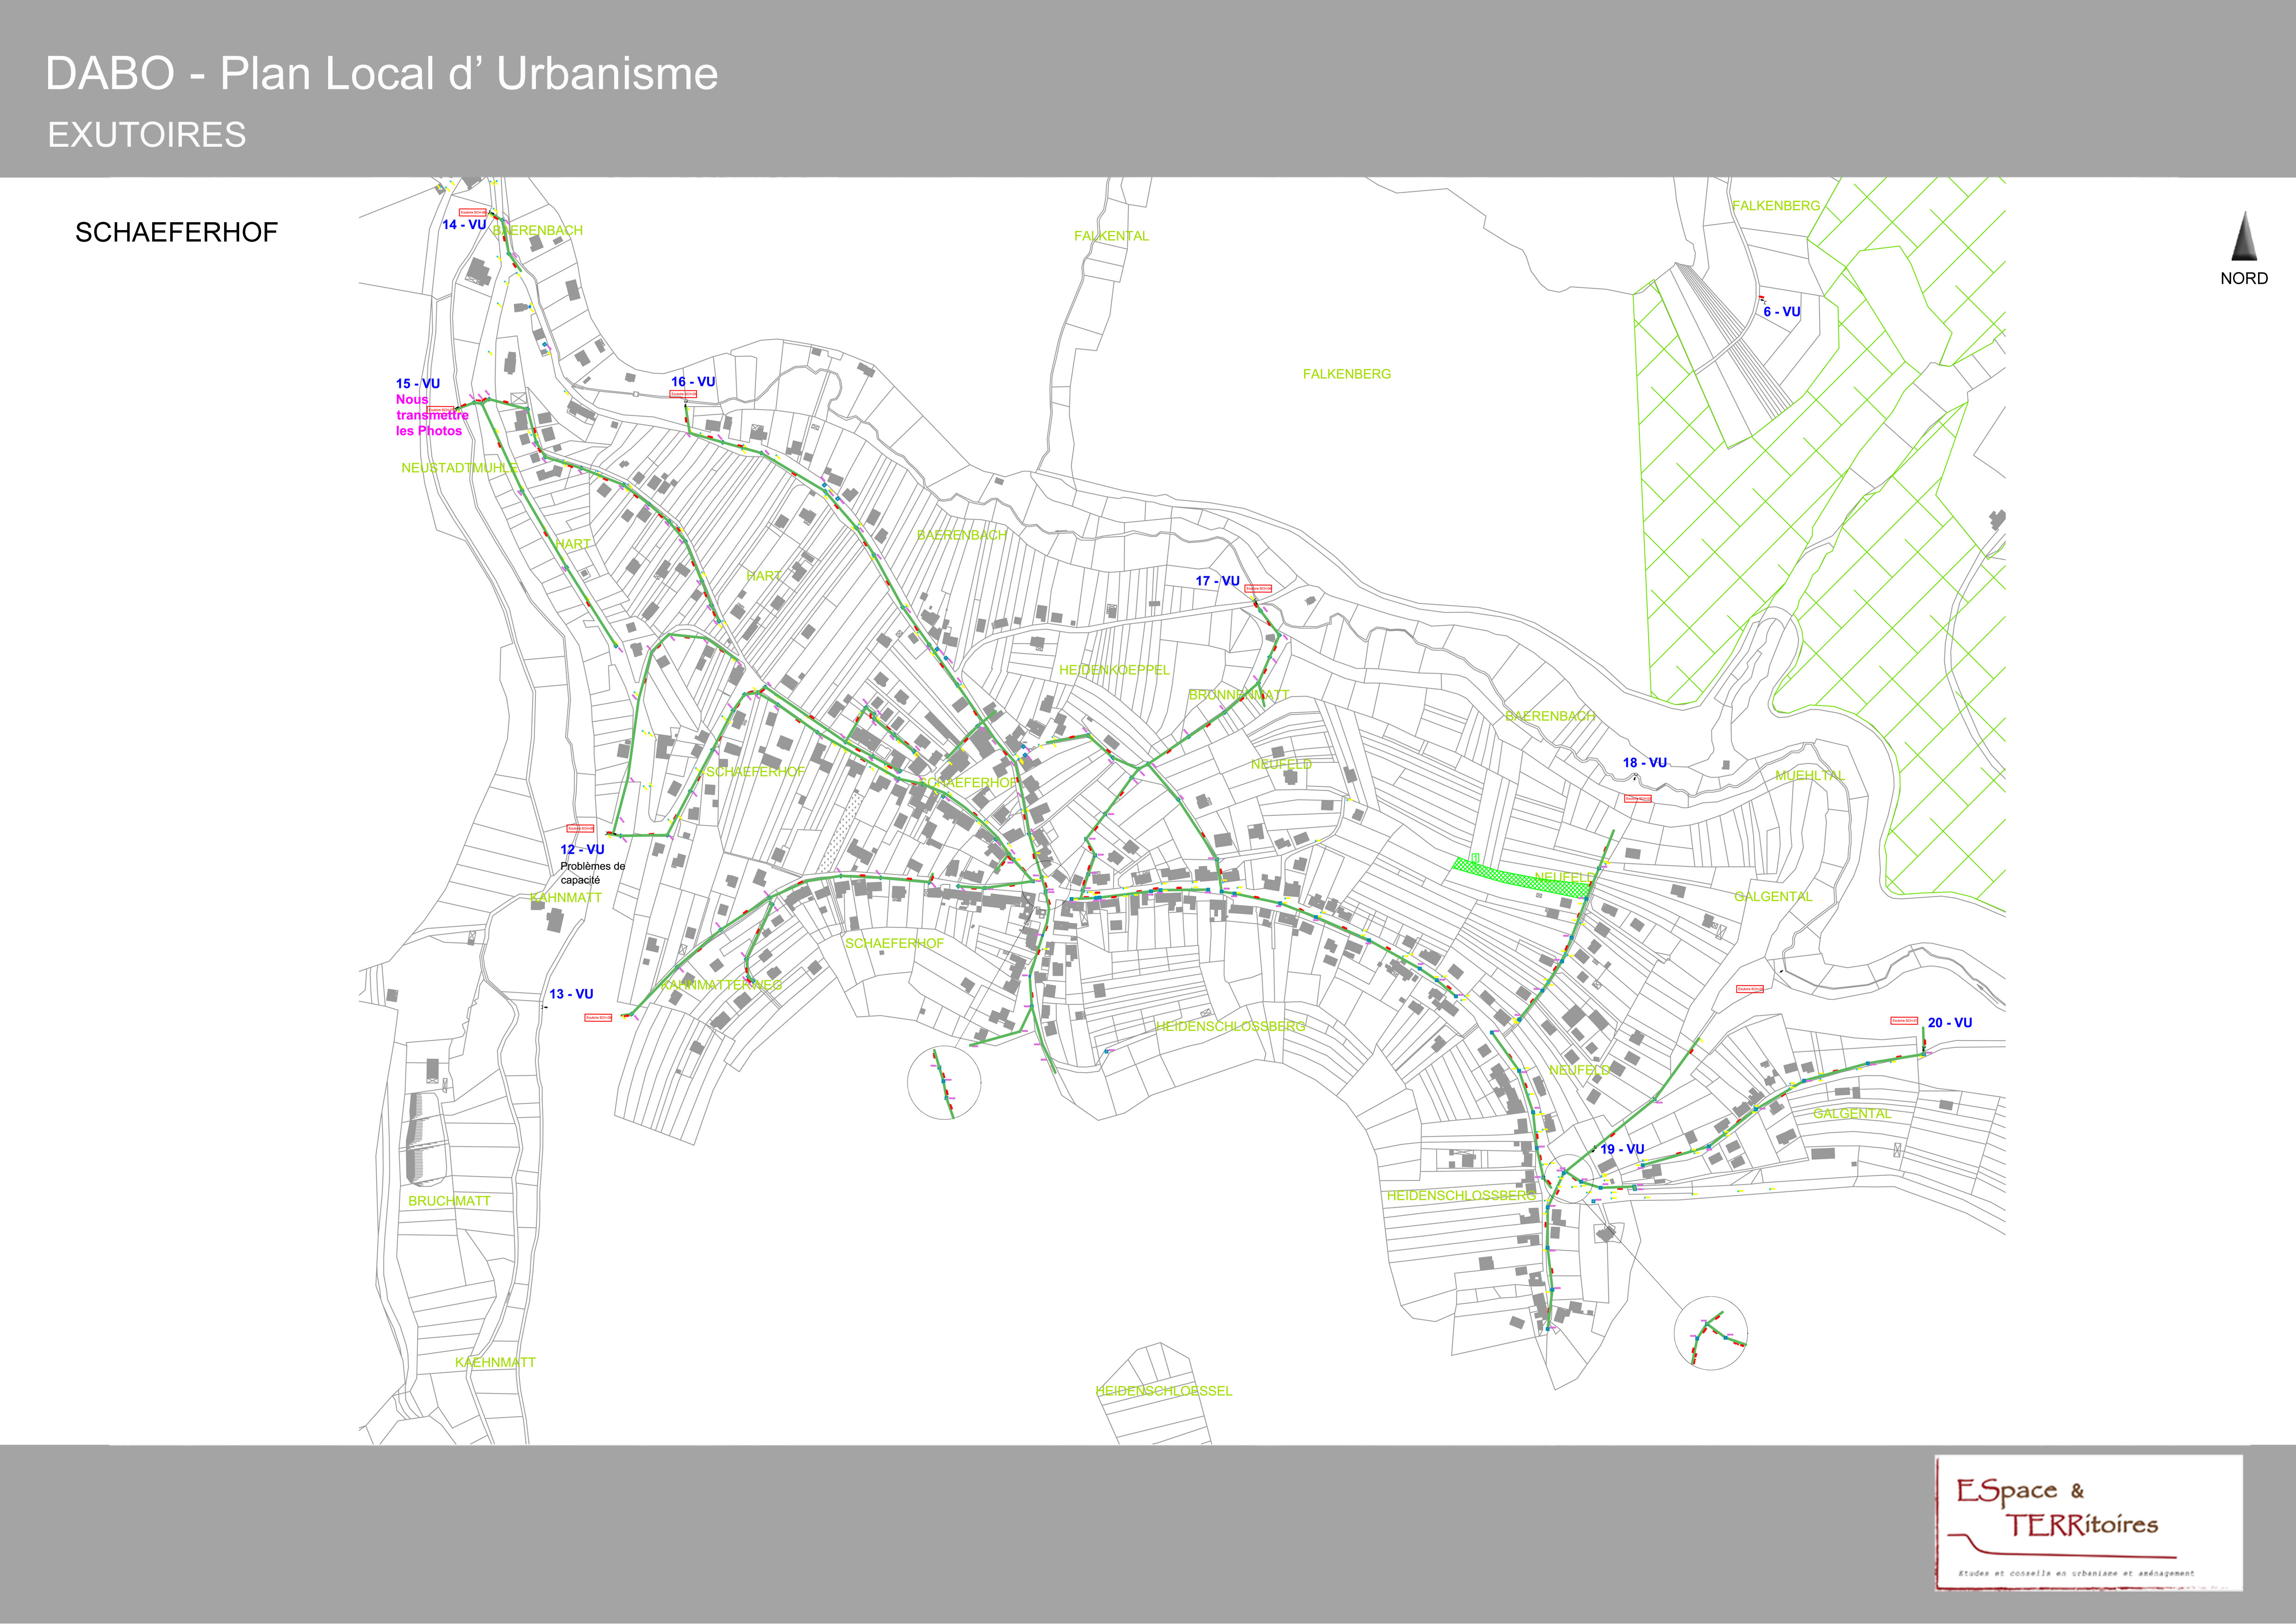Click the magenta 'Nous transmettre les Photos' note

pos(431,415)
